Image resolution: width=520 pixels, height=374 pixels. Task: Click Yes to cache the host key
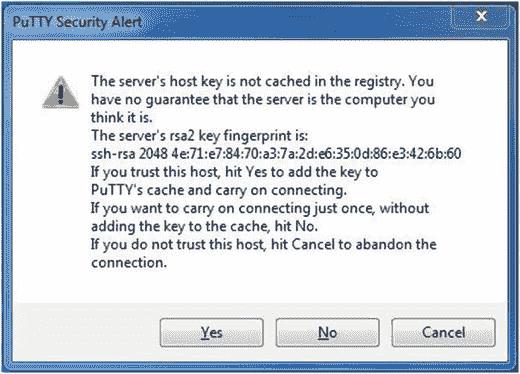[212, 332]
